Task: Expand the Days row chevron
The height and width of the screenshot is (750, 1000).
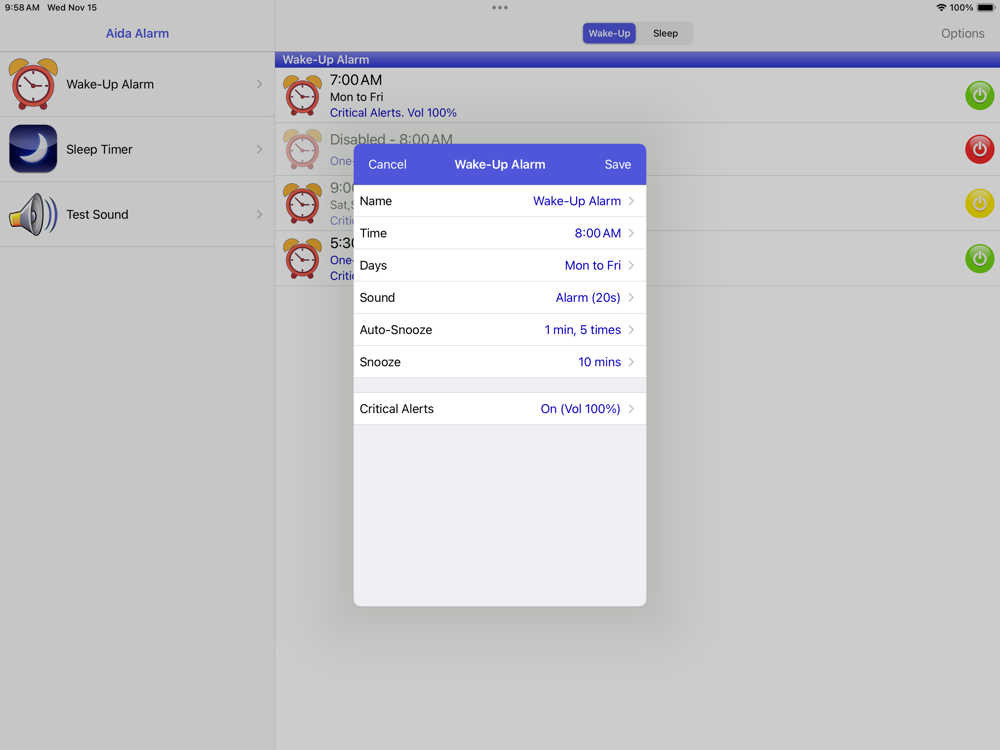Action: 631,265
